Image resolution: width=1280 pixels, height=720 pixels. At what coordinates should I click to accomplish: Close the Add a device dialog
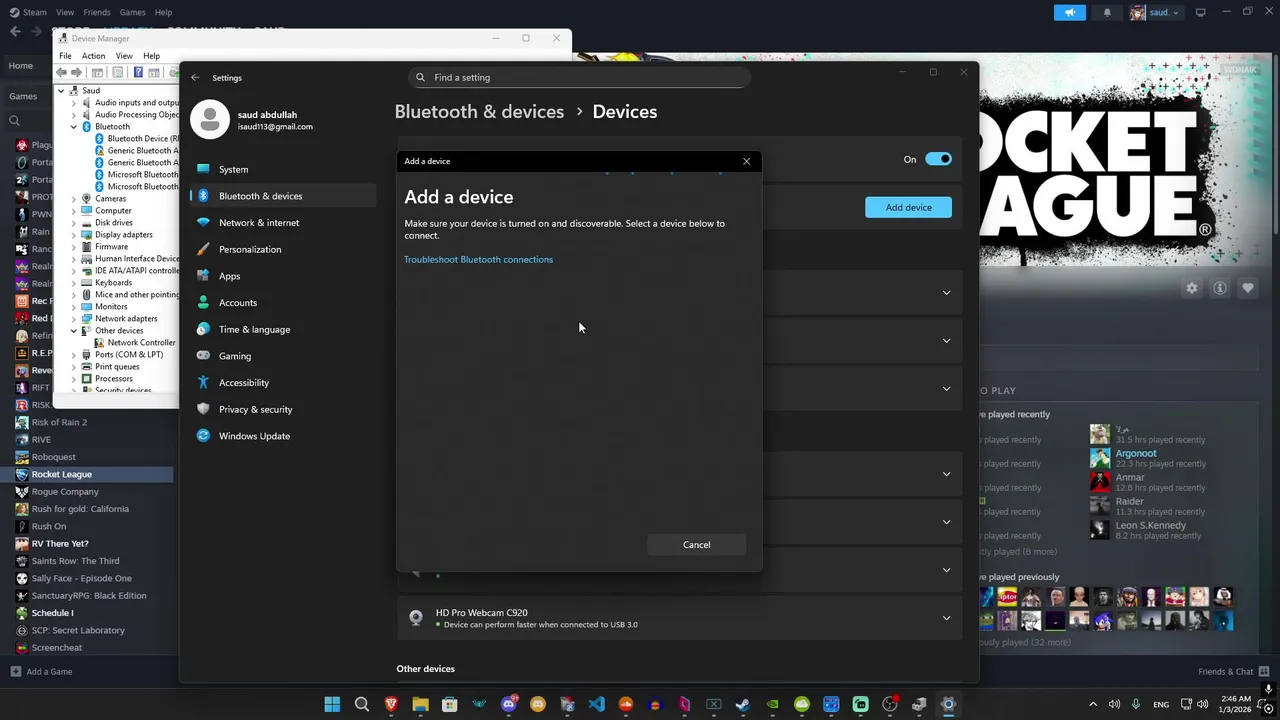[x=746, y=161]
